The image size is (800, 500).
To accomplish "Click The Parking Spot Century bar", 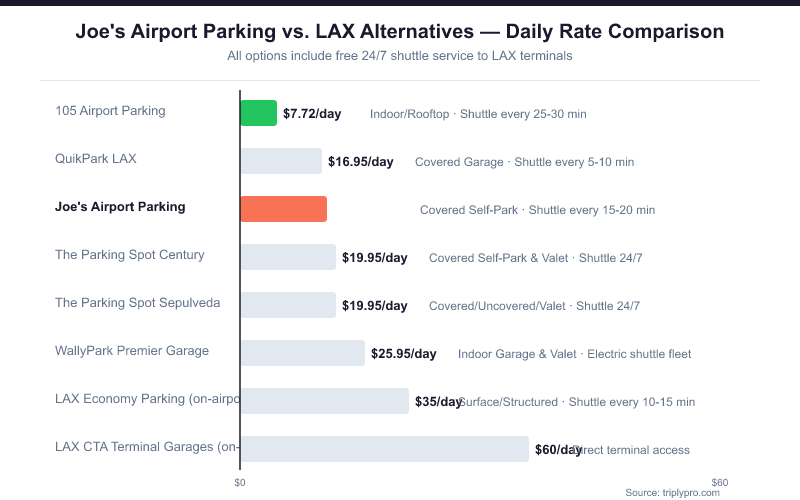I will [288, 257].
